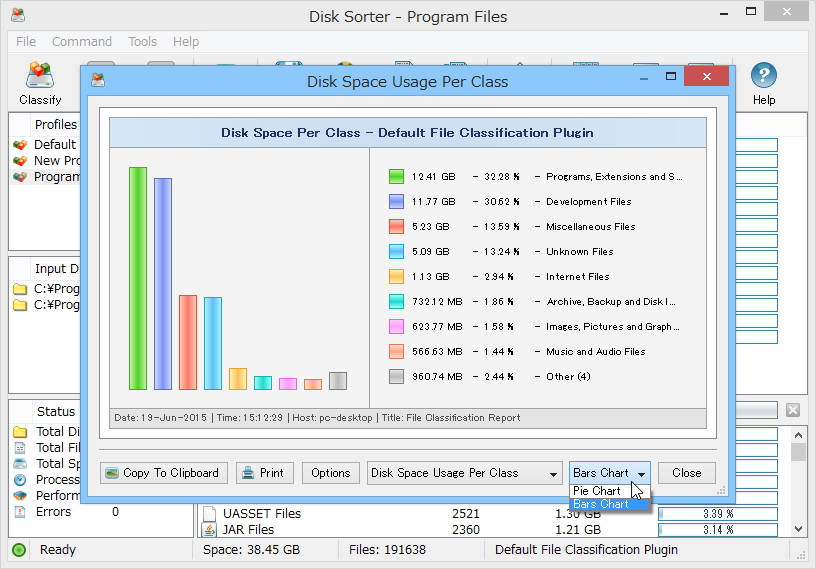Viewport: 816px width, 569px height.
Task: Click the tall green bar in chart
Action: (x=138, y=279)
